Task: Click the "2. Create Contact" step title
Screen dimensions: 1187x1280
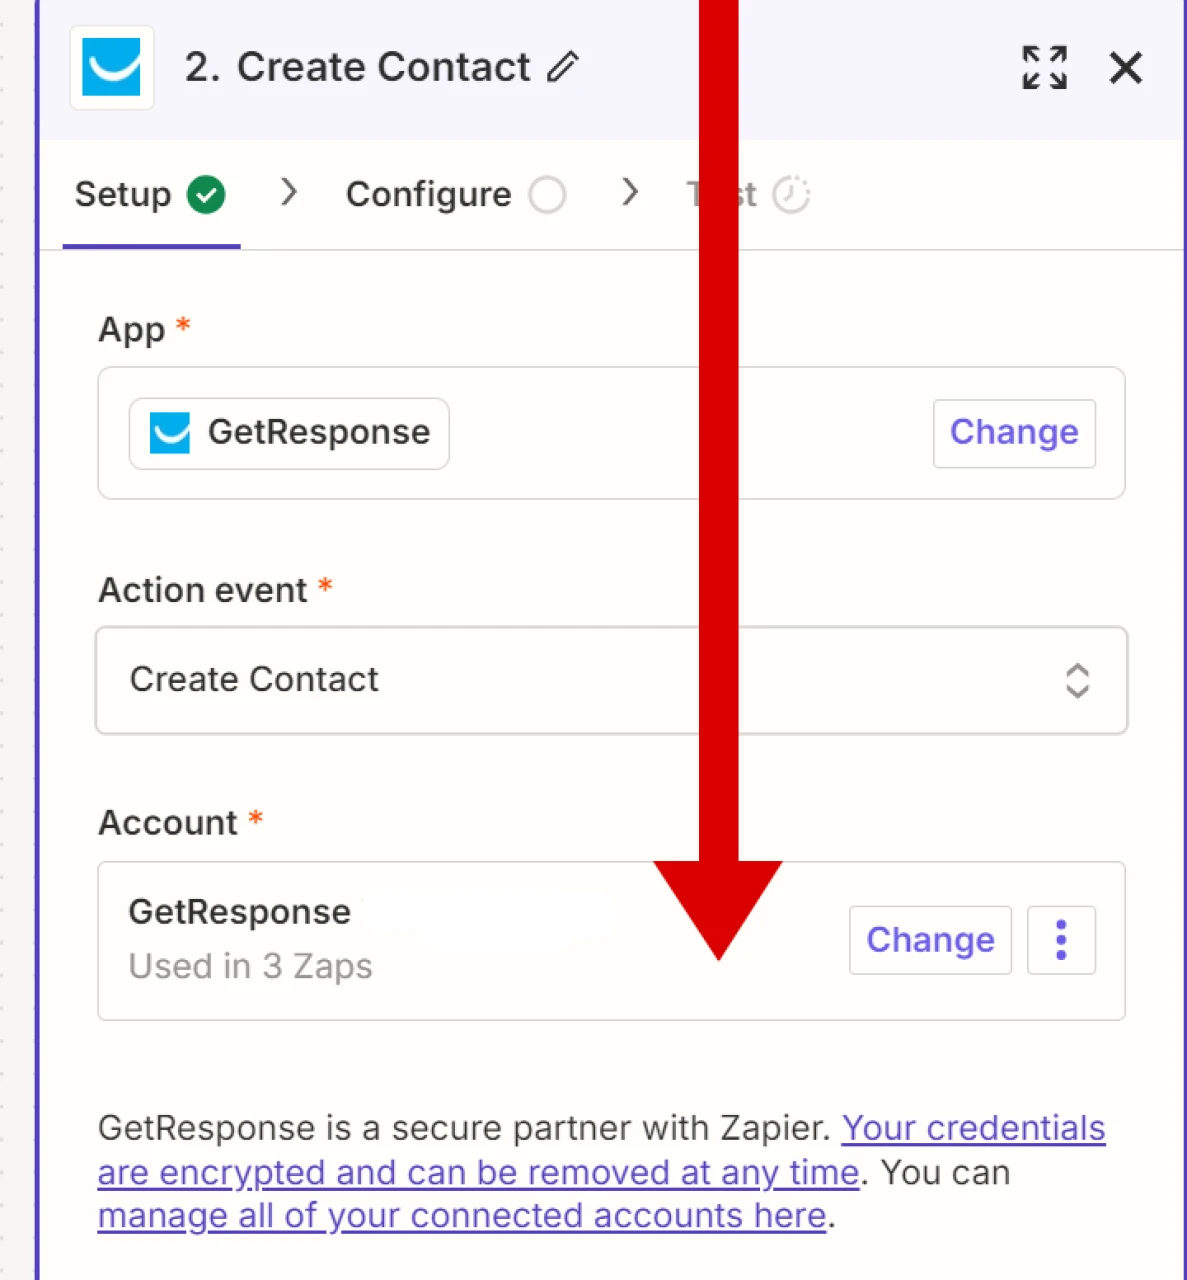Action: click(x=357, y=67)
